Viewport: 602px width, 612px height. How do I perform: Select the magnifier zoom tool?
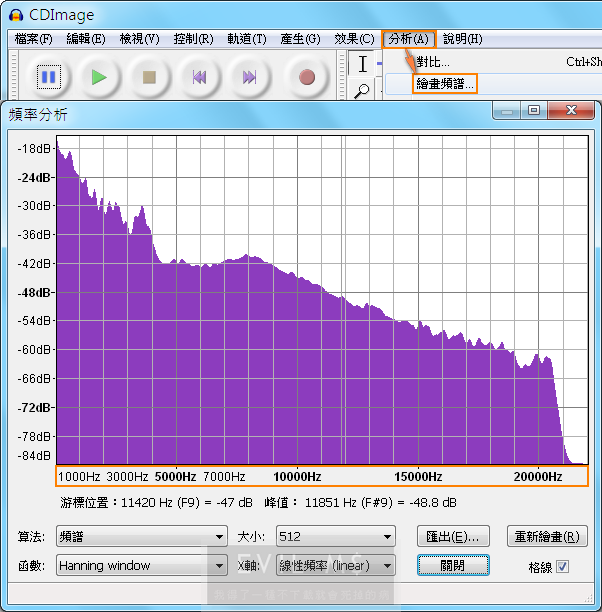[363, 90]
